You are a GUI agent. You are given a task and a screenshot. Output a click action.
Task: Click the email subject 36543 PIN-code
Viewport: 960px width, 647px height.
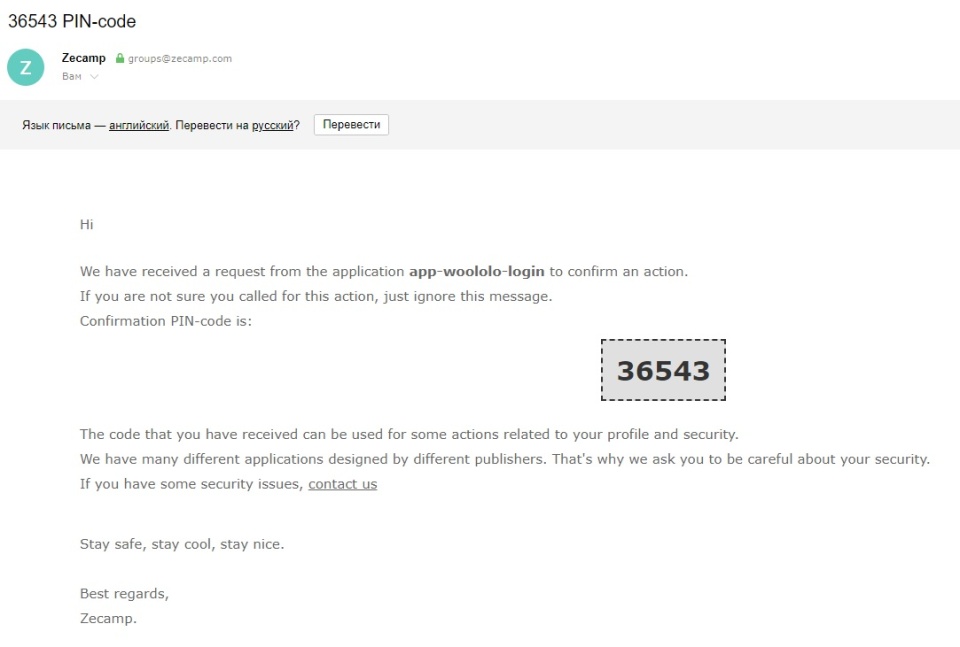pyautogui.click(x=72, y=21)
